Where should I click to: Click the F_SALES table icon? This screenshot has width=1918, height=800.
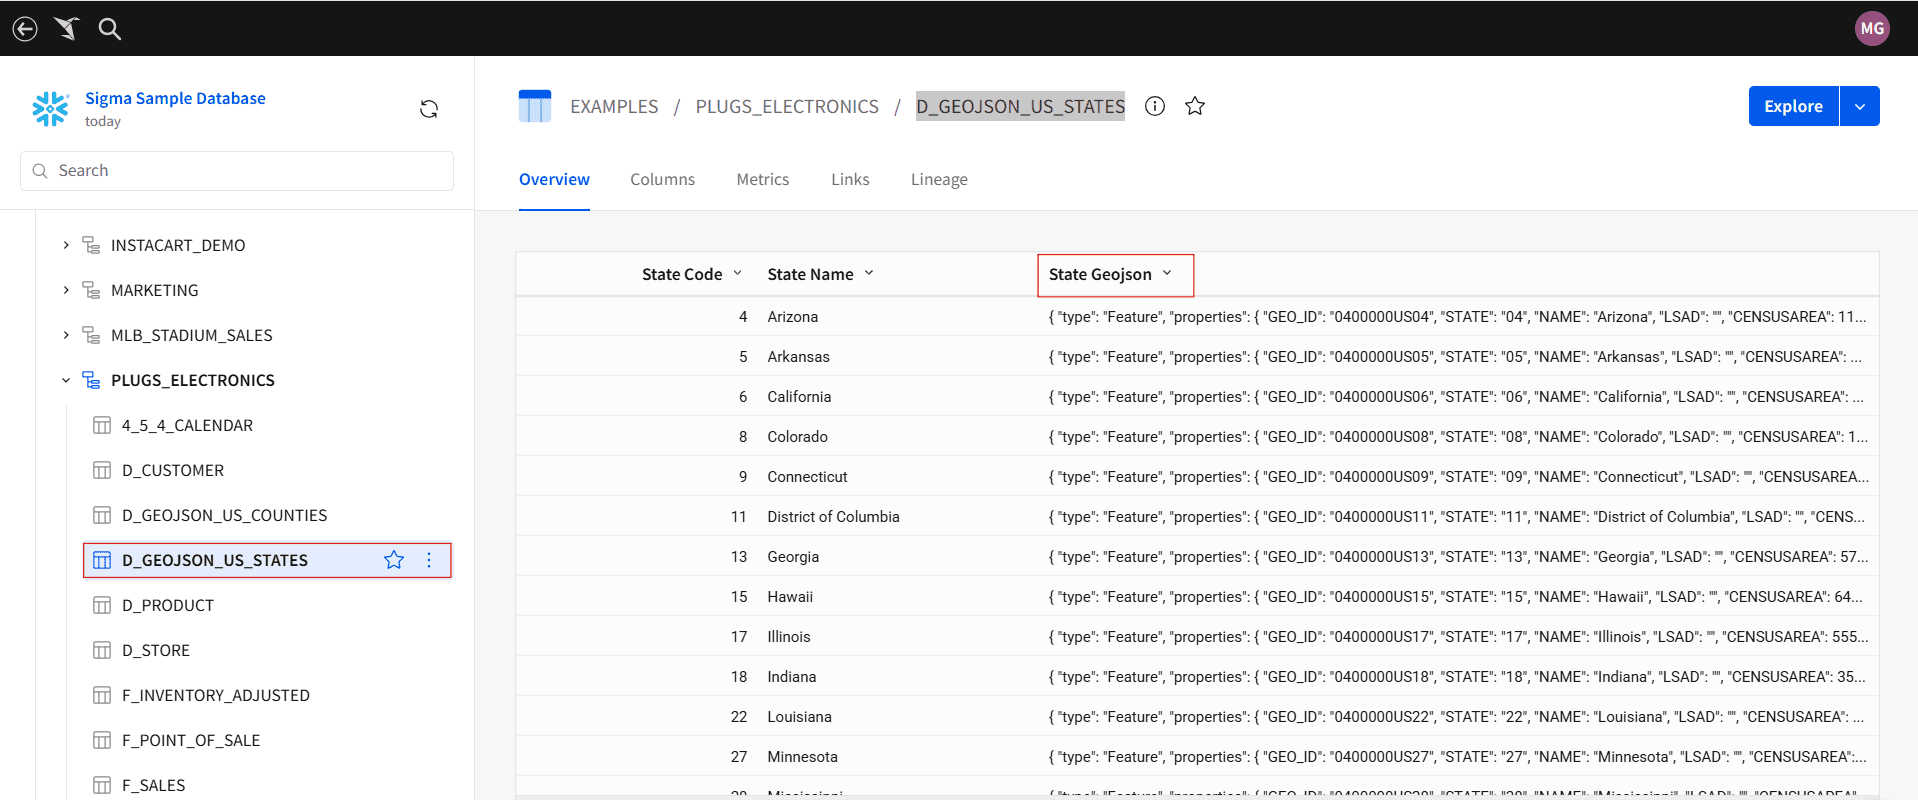click(x=102, y=785)
